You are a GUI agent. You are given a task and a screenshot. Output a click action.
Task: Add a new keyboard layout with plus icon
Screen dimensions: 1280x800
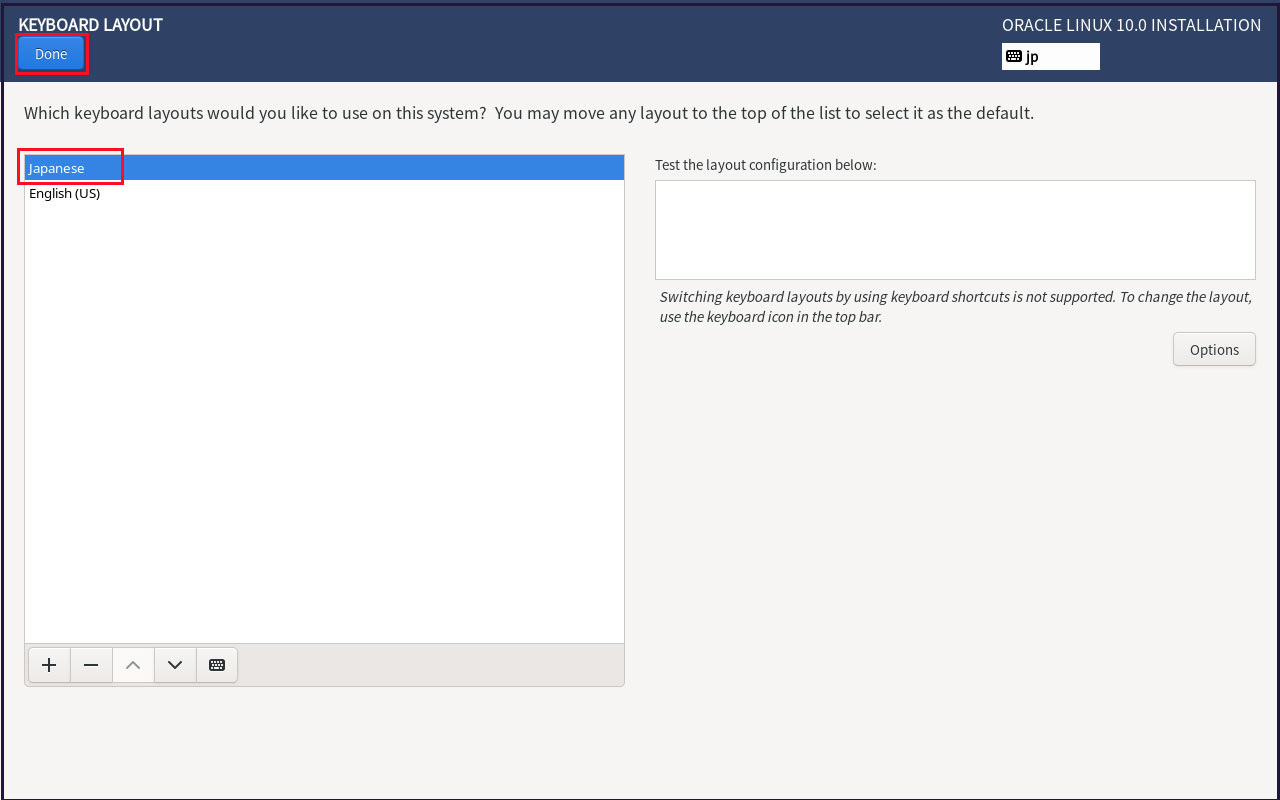49,665
